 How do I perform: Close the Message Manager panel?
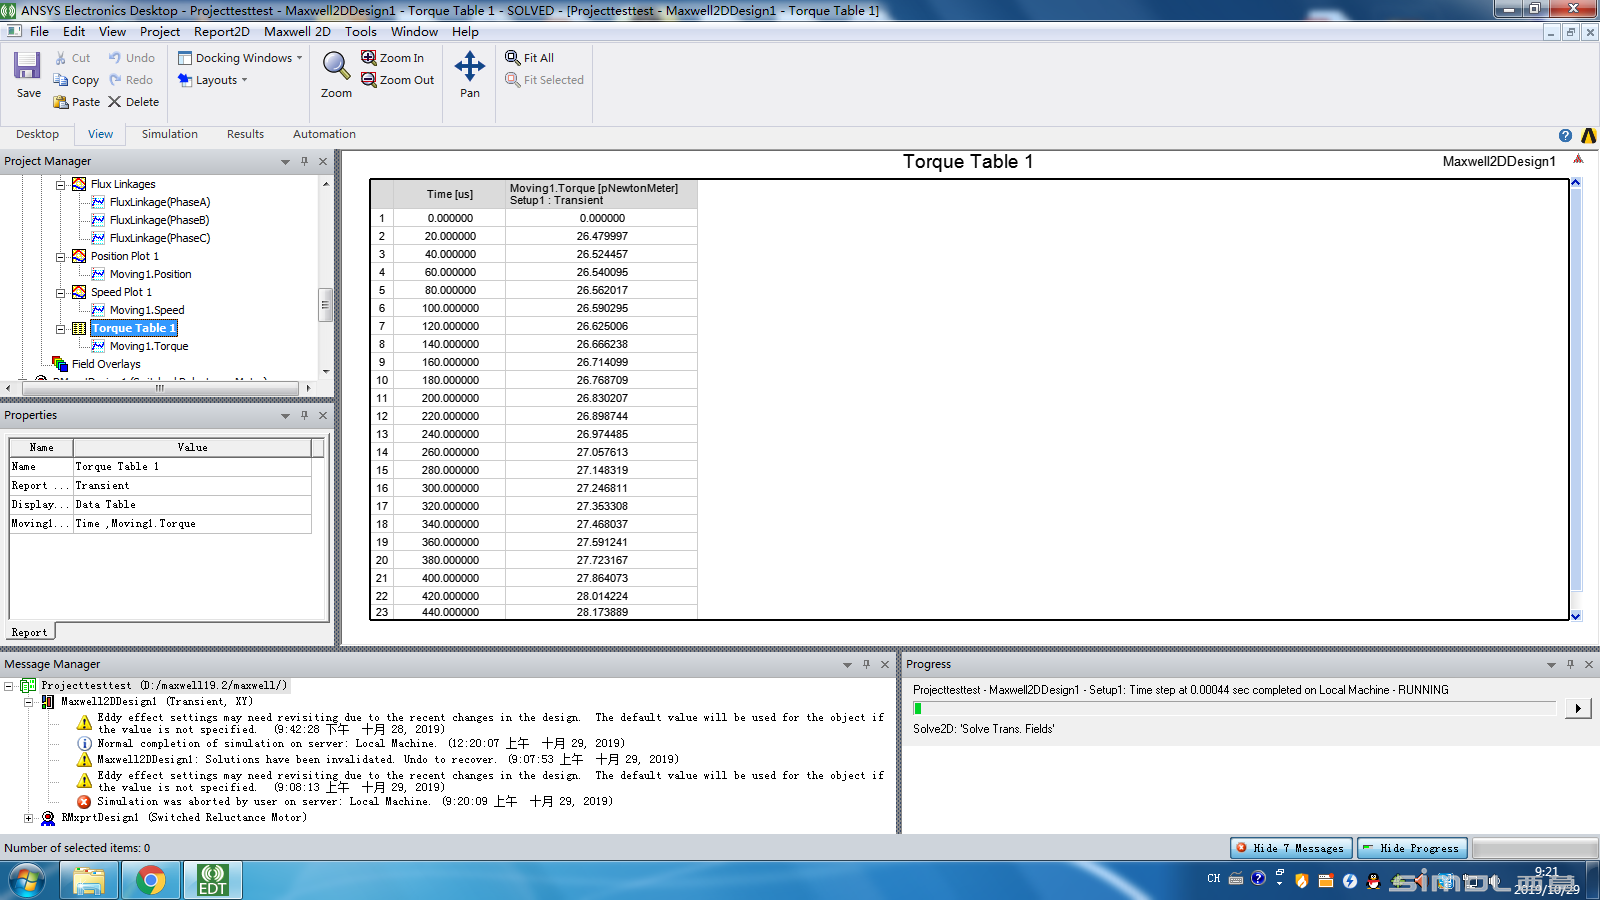point(885,664)
